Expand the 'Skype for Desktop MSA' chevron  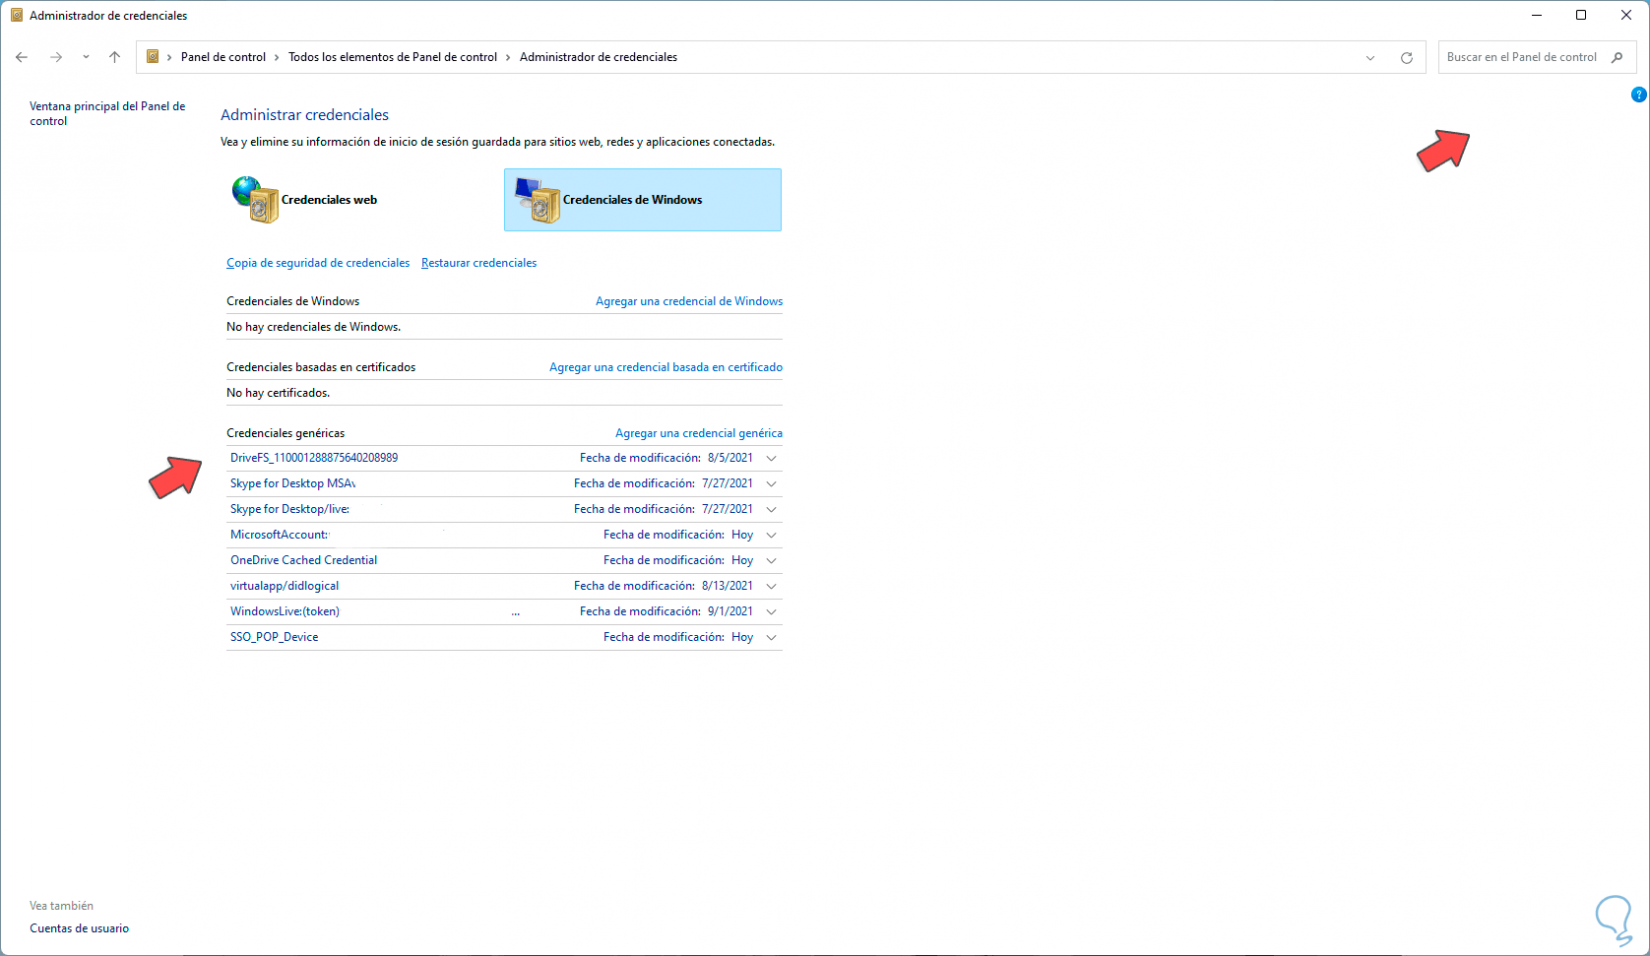(x=771, y=484)
